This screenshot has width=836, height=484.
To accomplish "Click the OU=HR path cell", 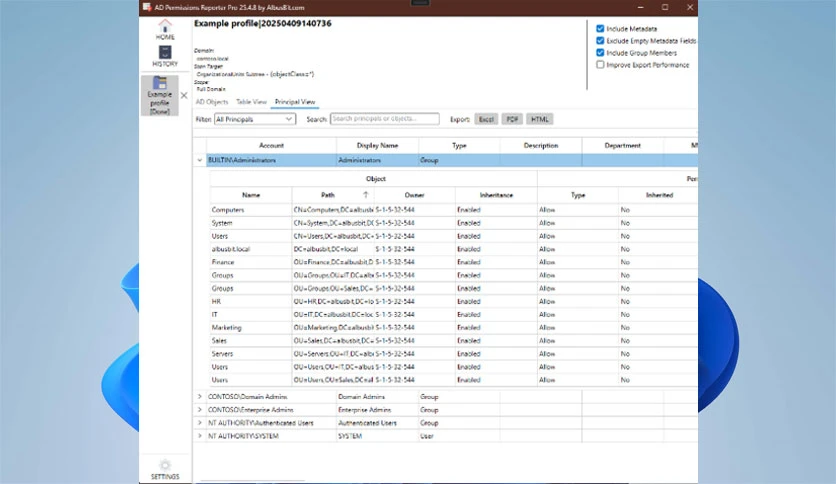I will tap(333, 301).
